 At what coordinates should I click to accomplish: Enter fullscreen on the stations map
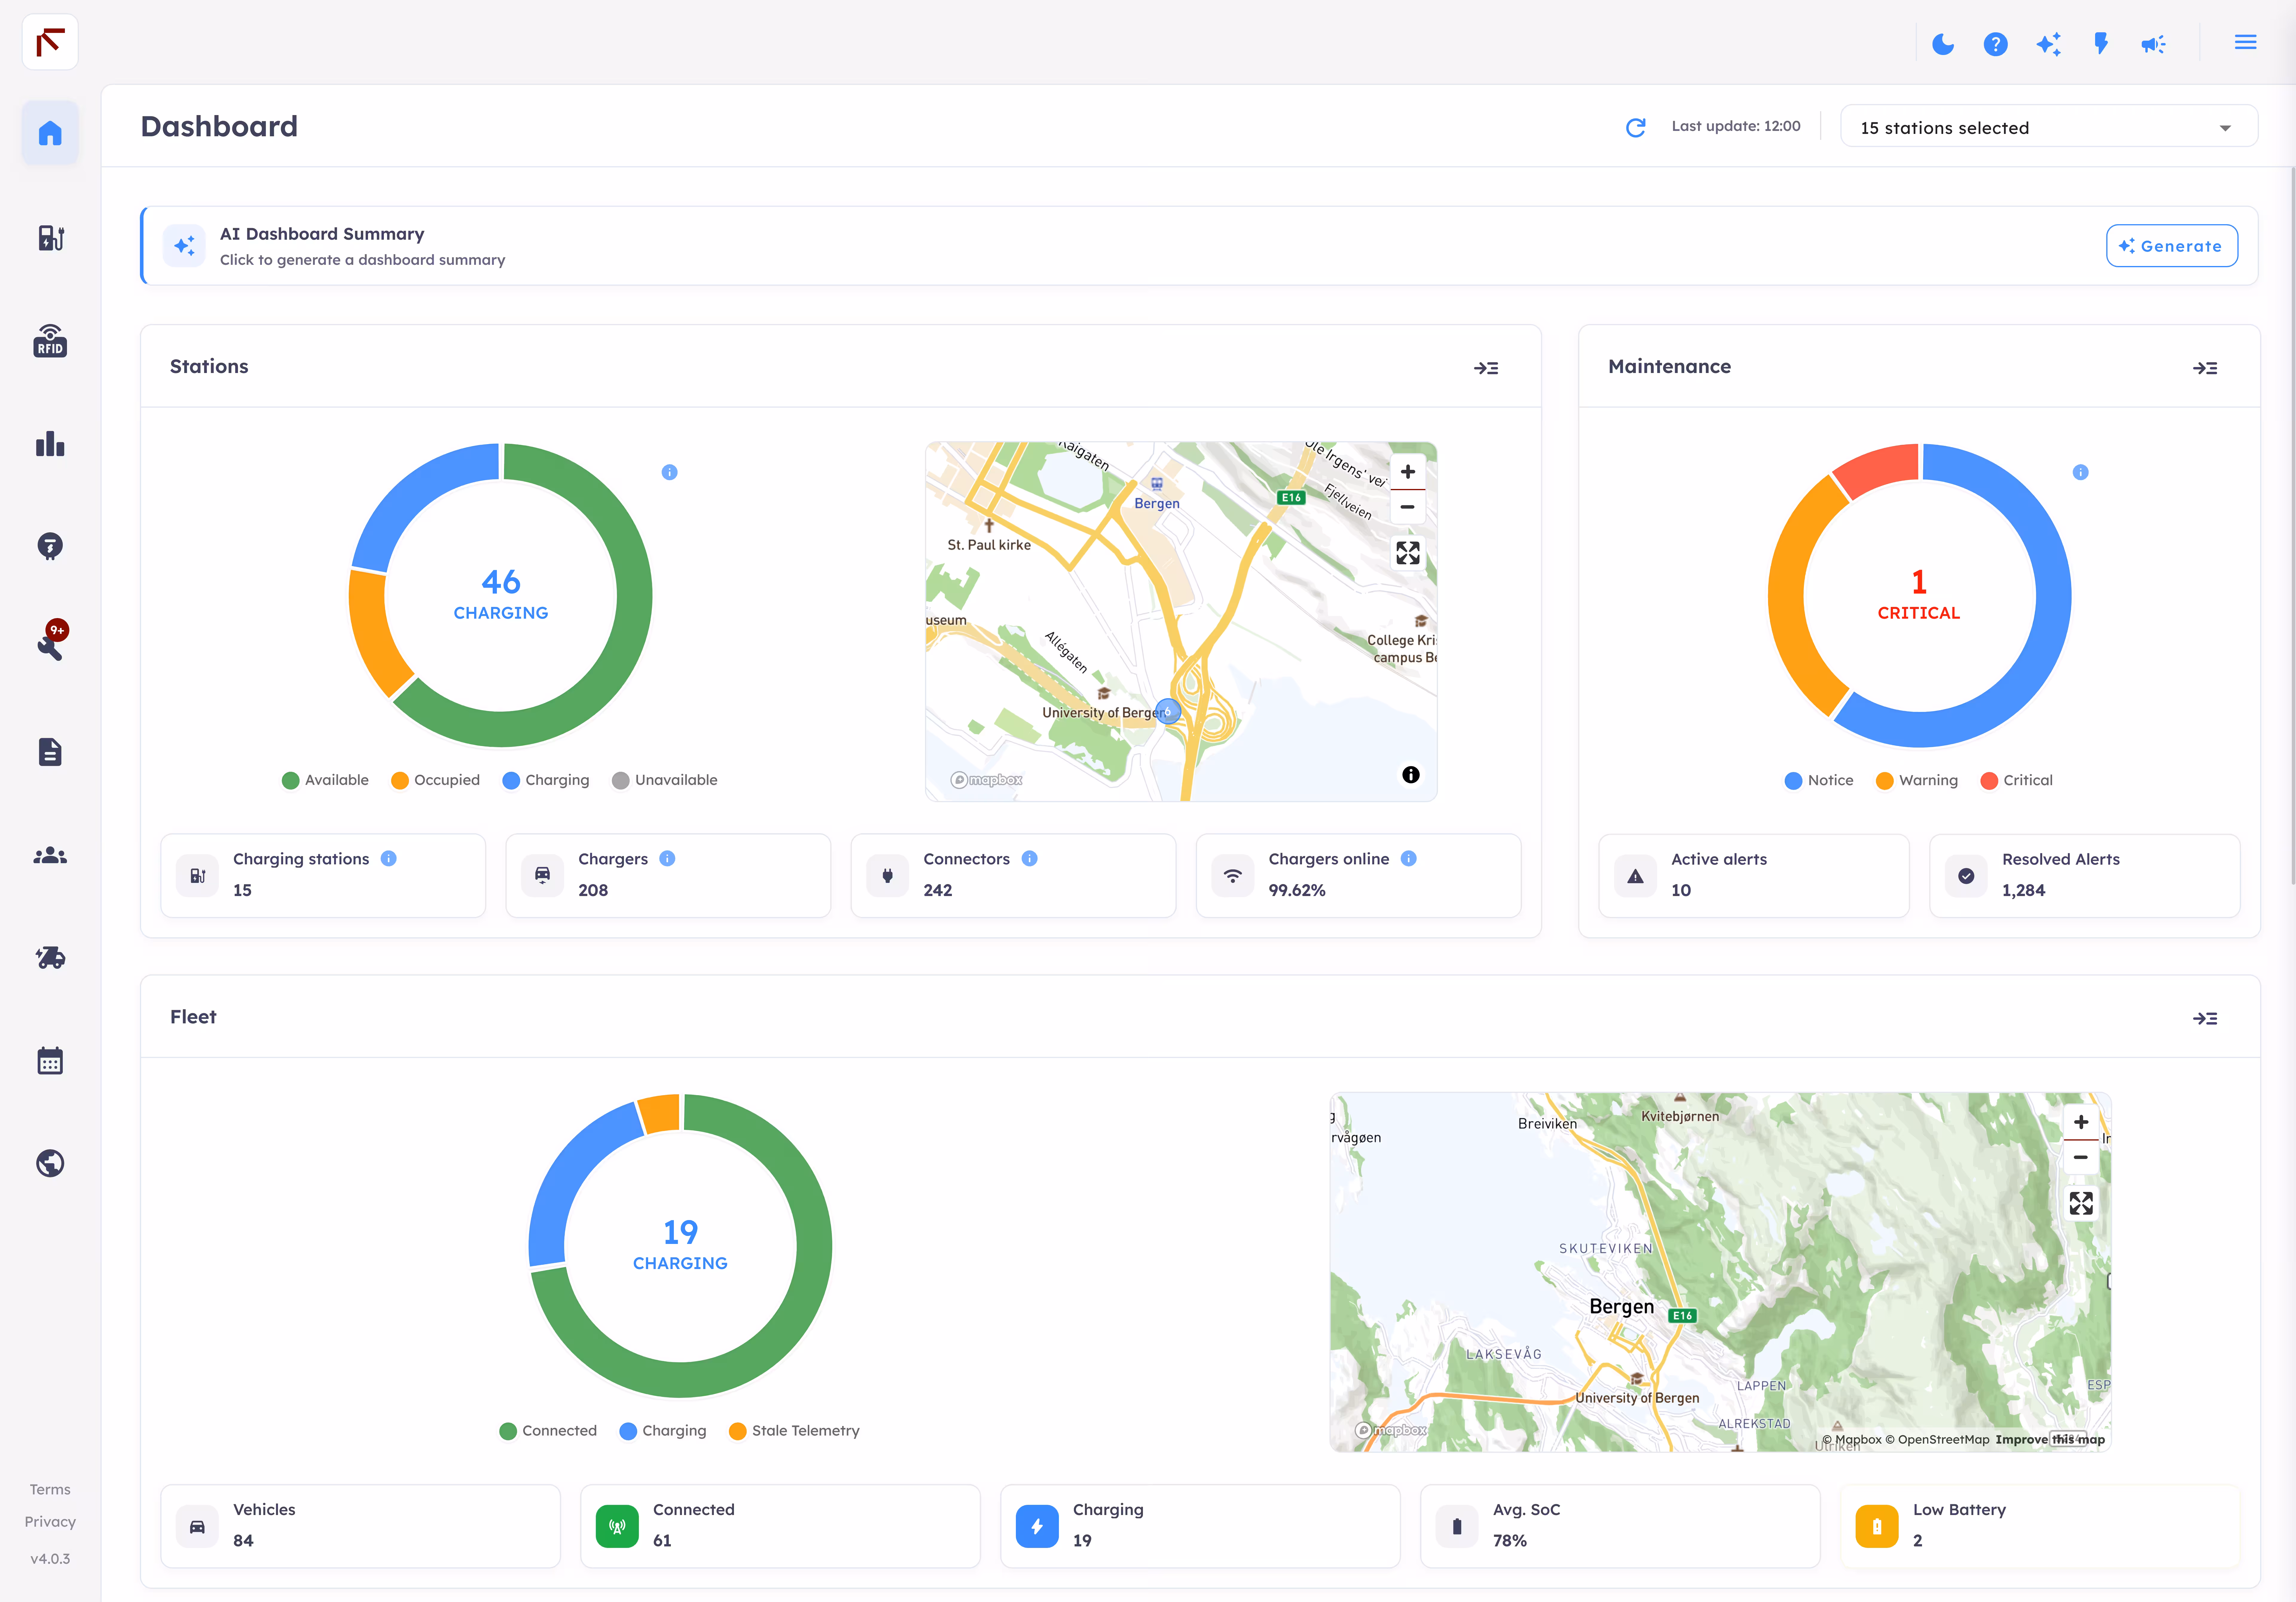(1408, 553)
